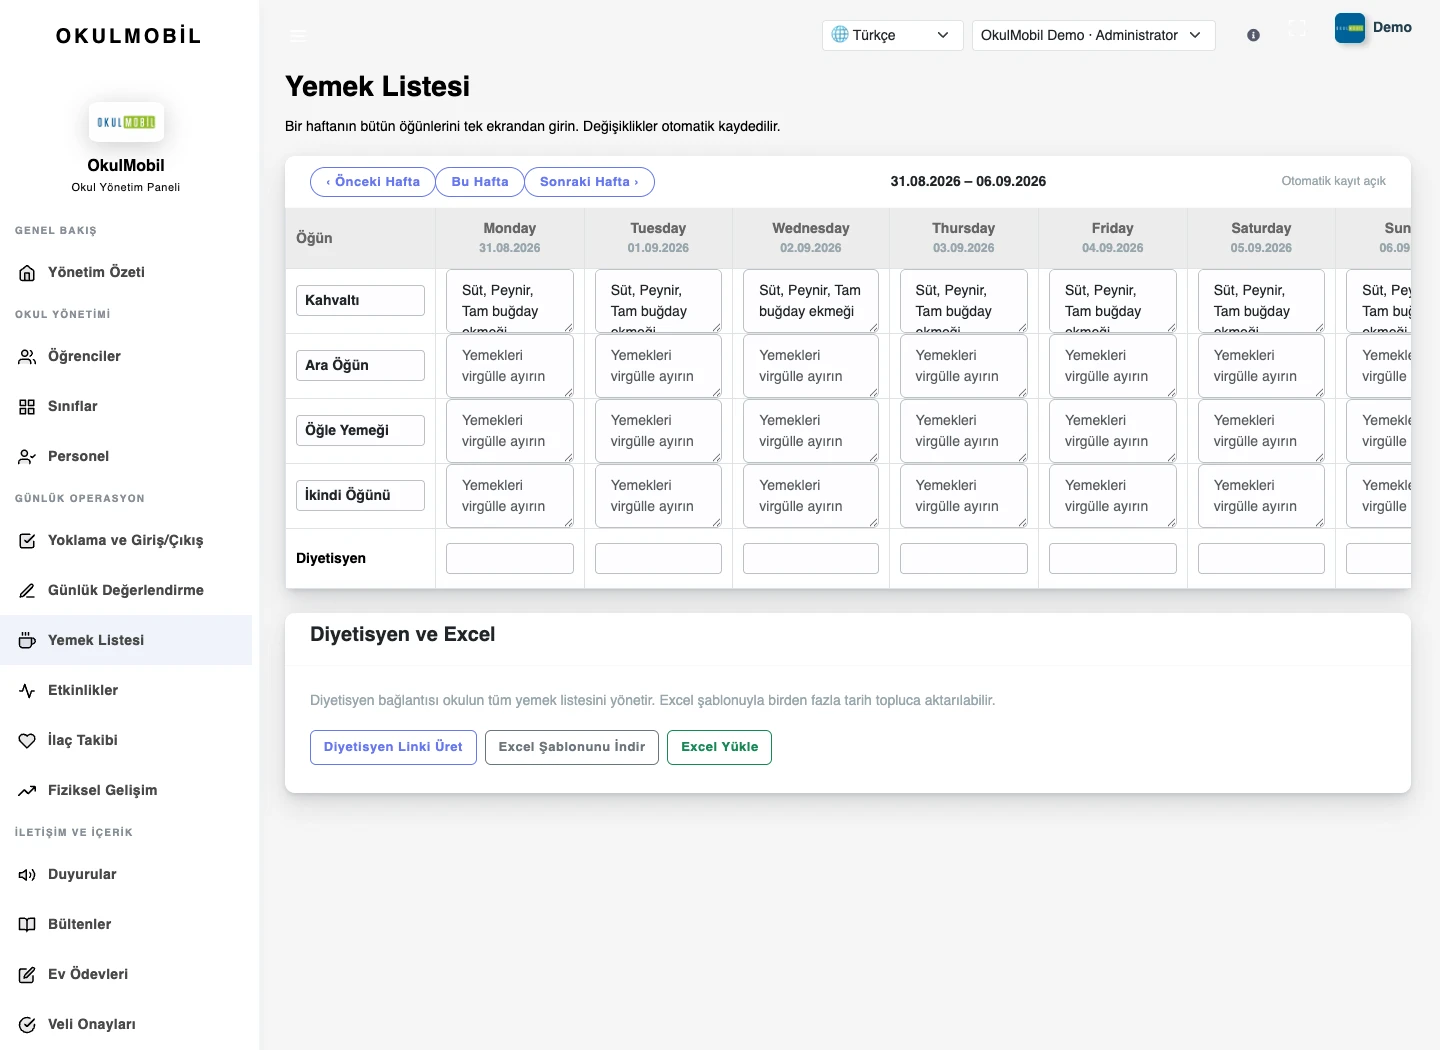The width and height of the screenshot is (1440, 1050).
Task: Click the Diyetisyen ve Excel heading
Action: click(x=403, y=634)
